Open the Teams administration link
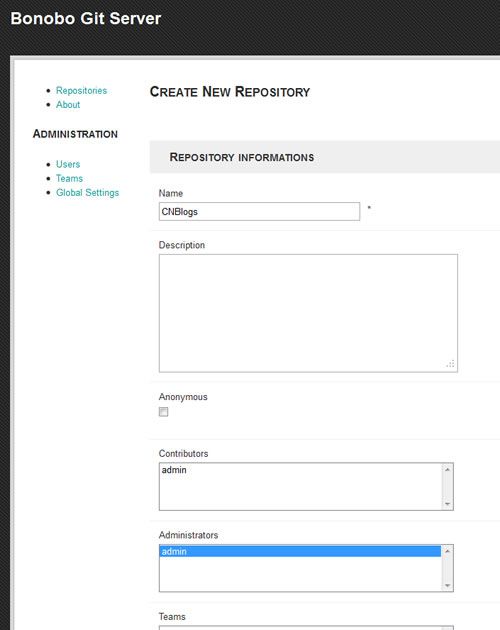This screenshot has height=630, width=500. tap(69, 178)
